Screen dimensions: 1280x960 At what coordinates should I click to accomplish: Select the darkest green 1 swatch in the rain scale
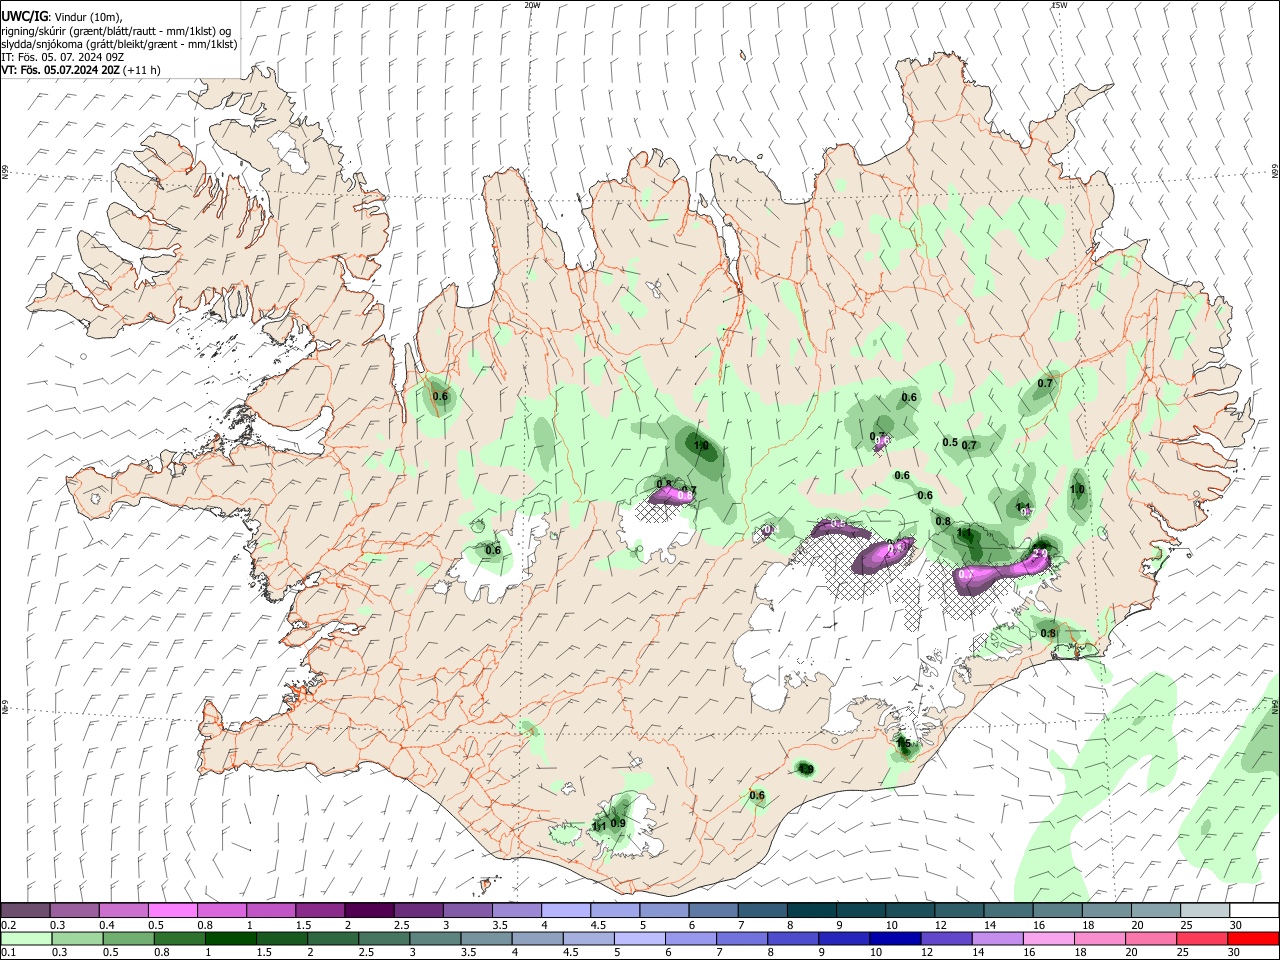[x=231, y=938]
